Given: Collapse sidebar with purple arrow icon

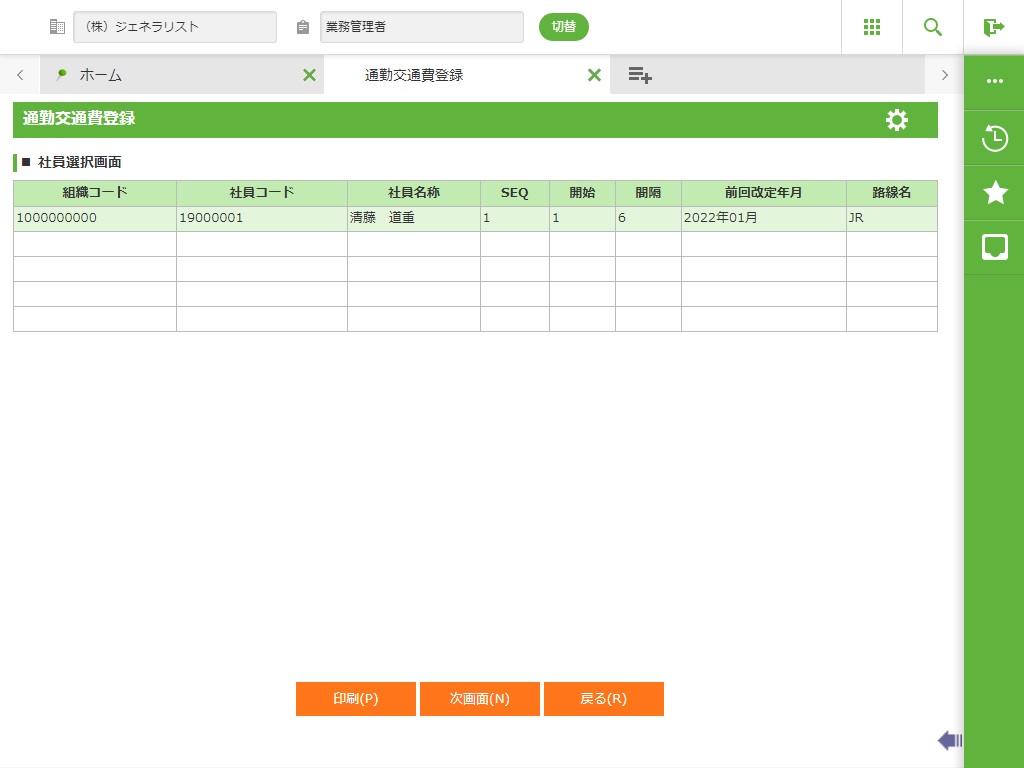Looking at the screenshot, I should [x=949, y=740].
